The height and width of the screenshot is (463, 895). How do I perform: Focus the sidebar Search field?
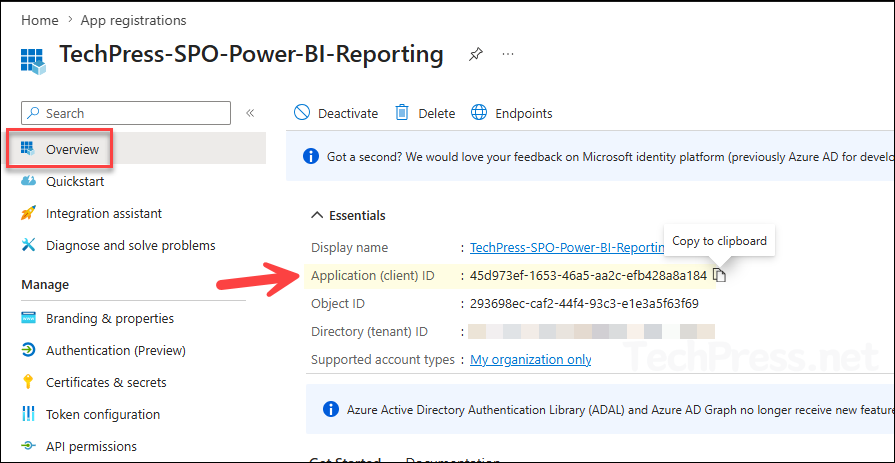126,113
